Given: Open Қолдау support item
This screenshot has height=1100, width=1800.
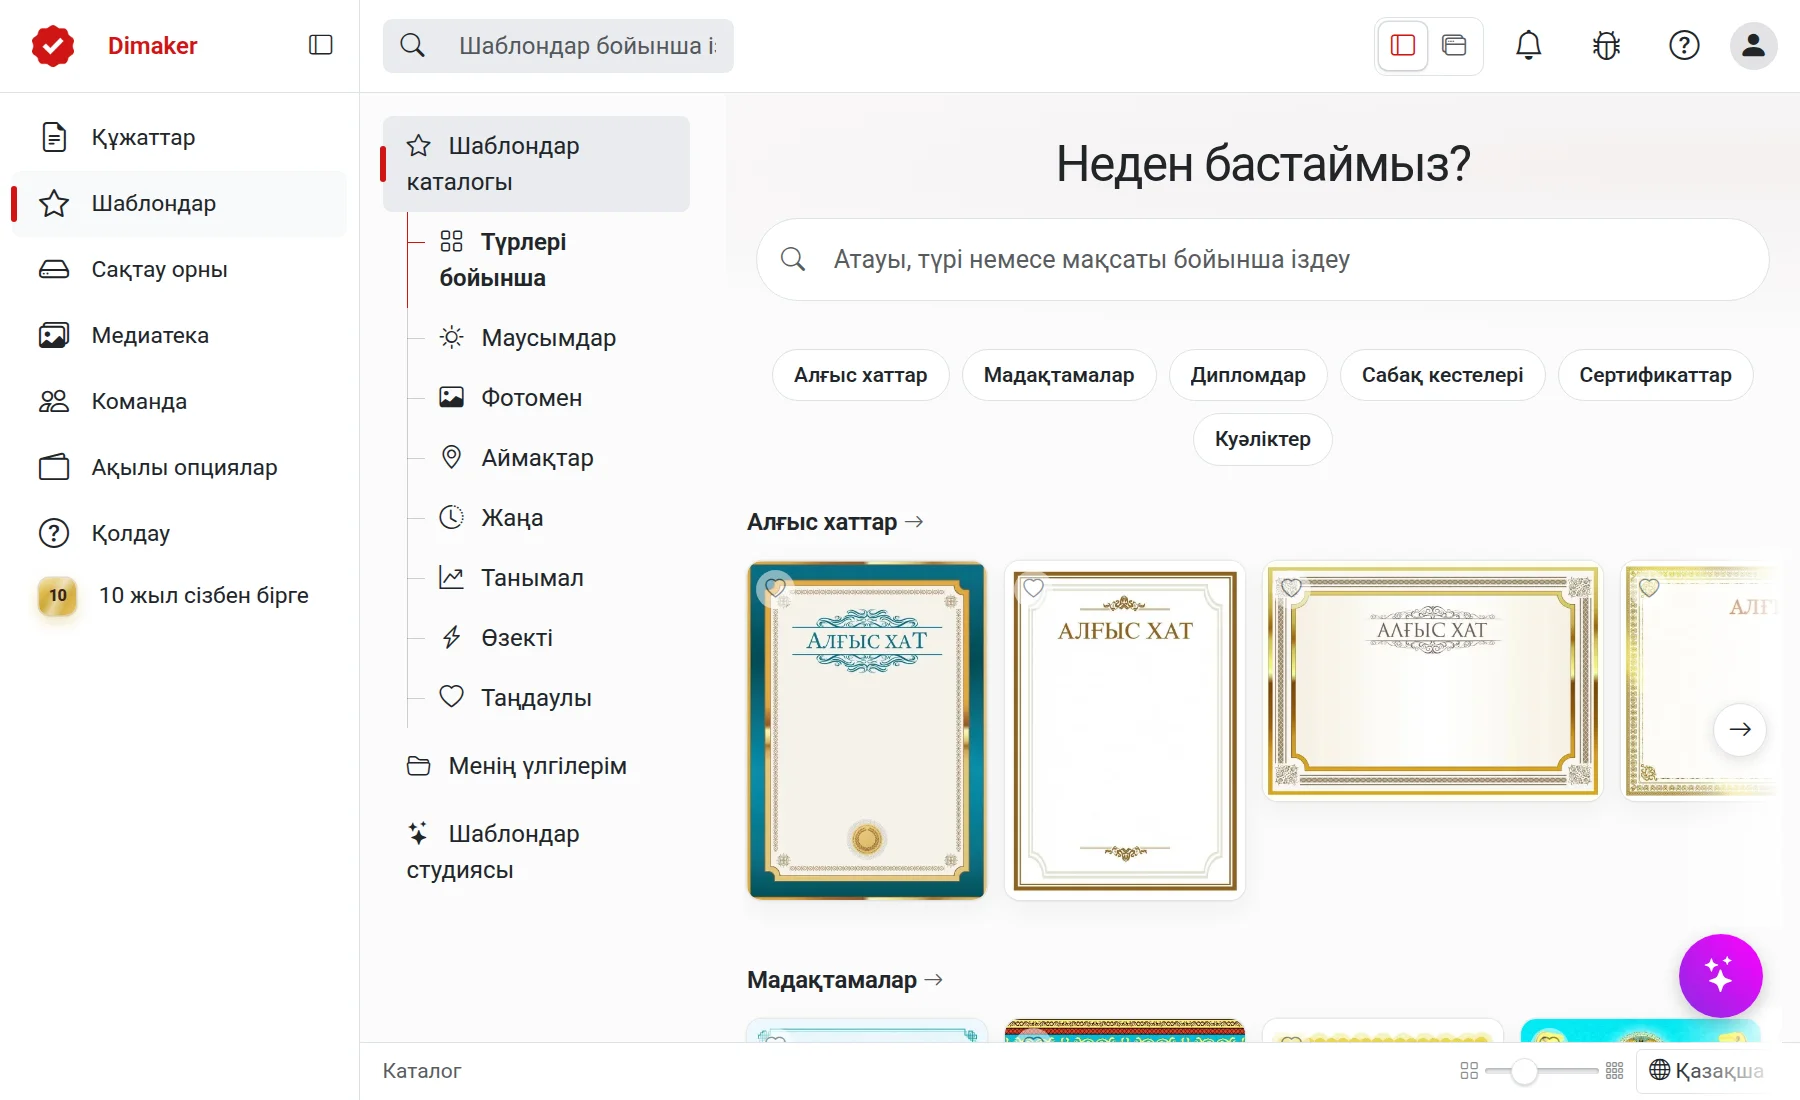Looking at the screenshot, I should (180, 533).
